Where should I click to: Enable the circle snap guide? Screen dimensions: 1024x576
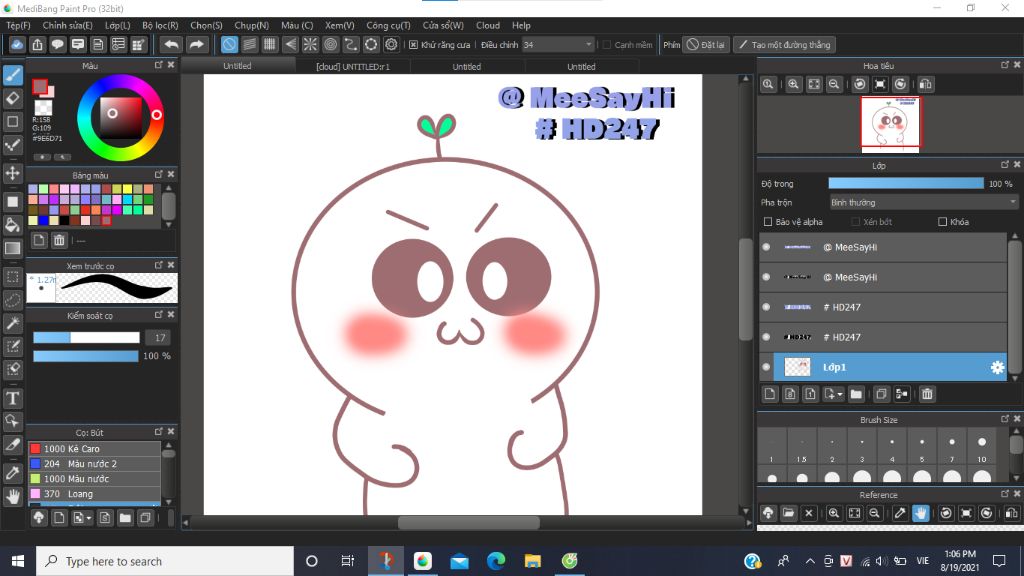pos(330,44)
